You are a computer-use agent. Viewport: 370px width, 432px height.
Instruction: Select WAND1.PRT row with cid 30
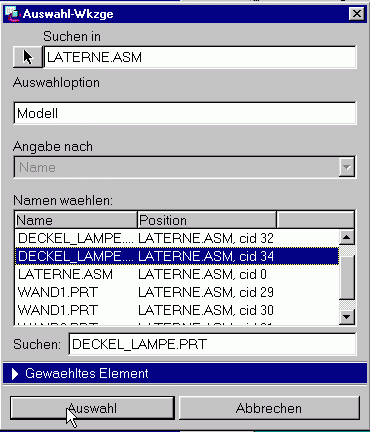[177, 310]
